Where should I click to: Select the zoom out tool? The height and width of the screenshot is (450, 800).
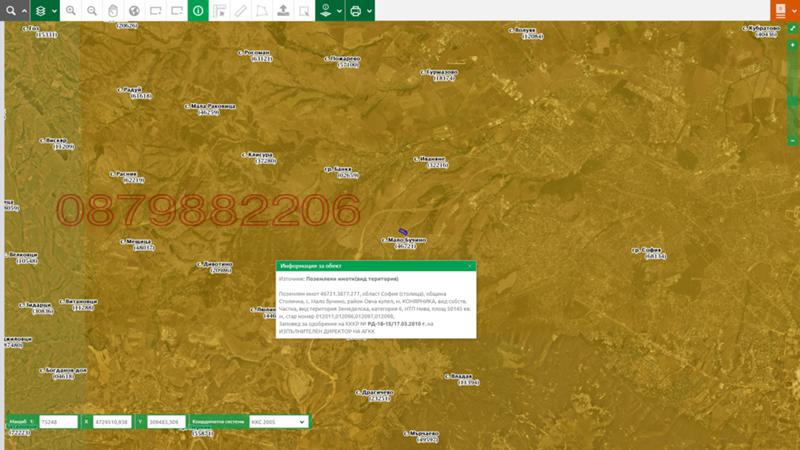tap(92, 11)
